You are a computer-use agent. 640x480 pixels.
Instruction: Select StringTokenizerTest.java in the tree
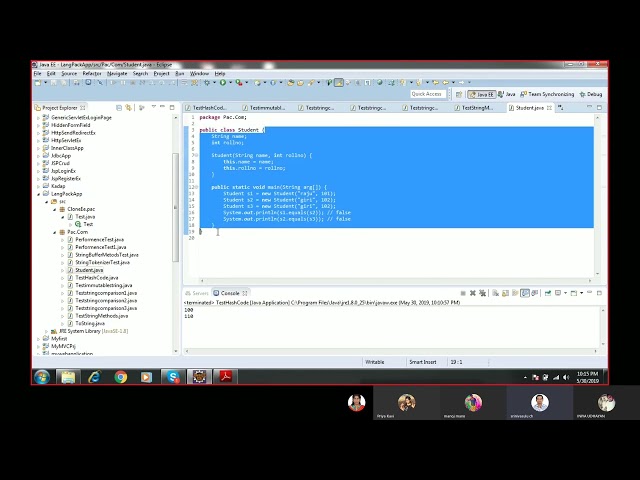(x=102, y=262)
